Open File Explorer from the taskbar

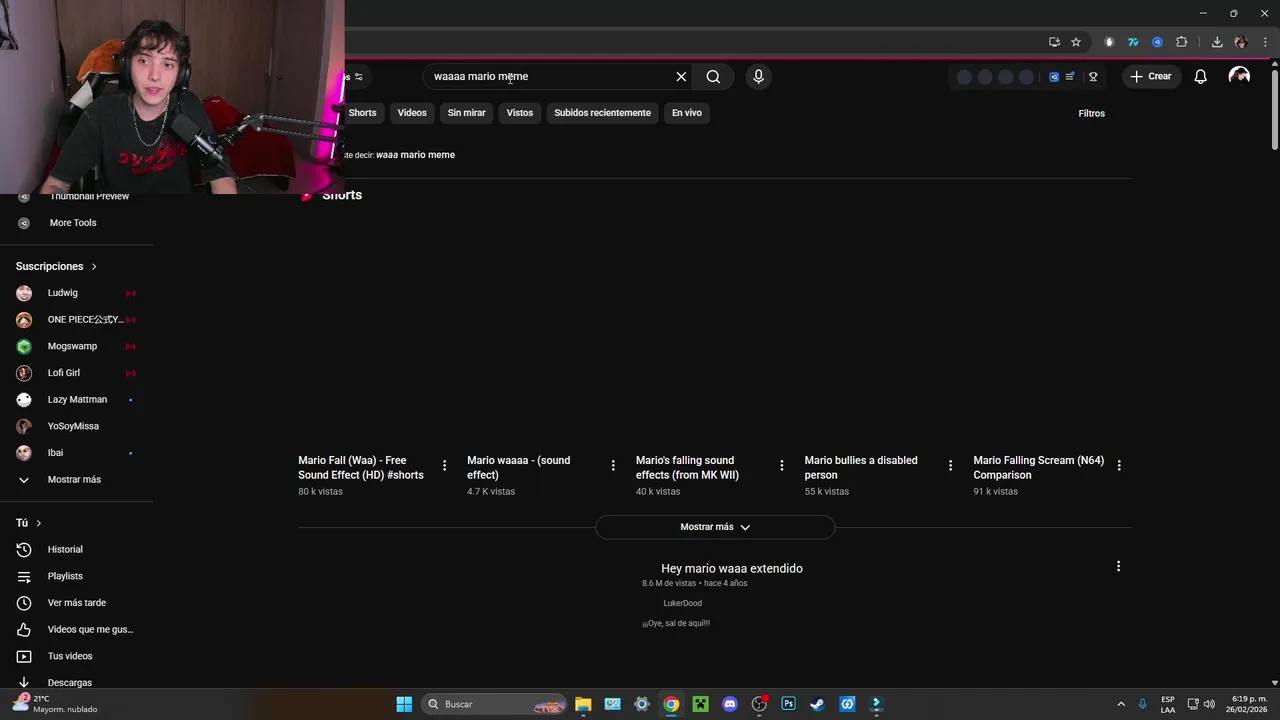[x=583, y=704]
